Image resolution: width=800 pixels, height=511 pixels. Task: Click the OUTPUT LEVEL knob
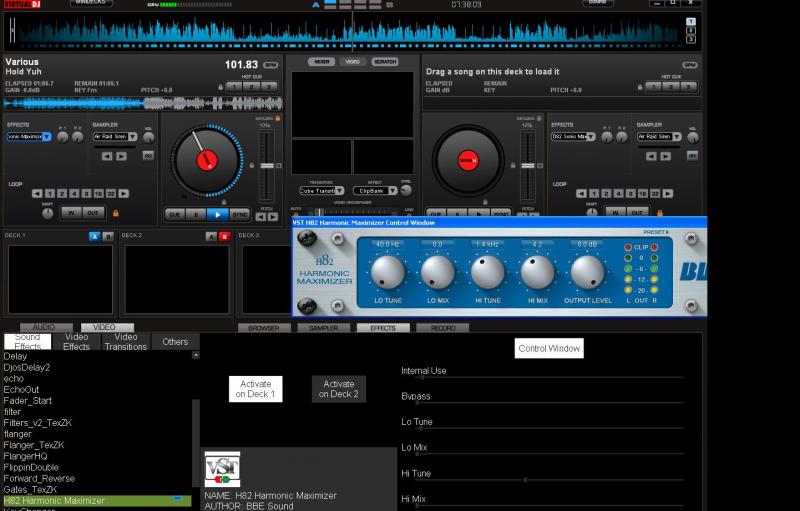(x=587, y=272)
